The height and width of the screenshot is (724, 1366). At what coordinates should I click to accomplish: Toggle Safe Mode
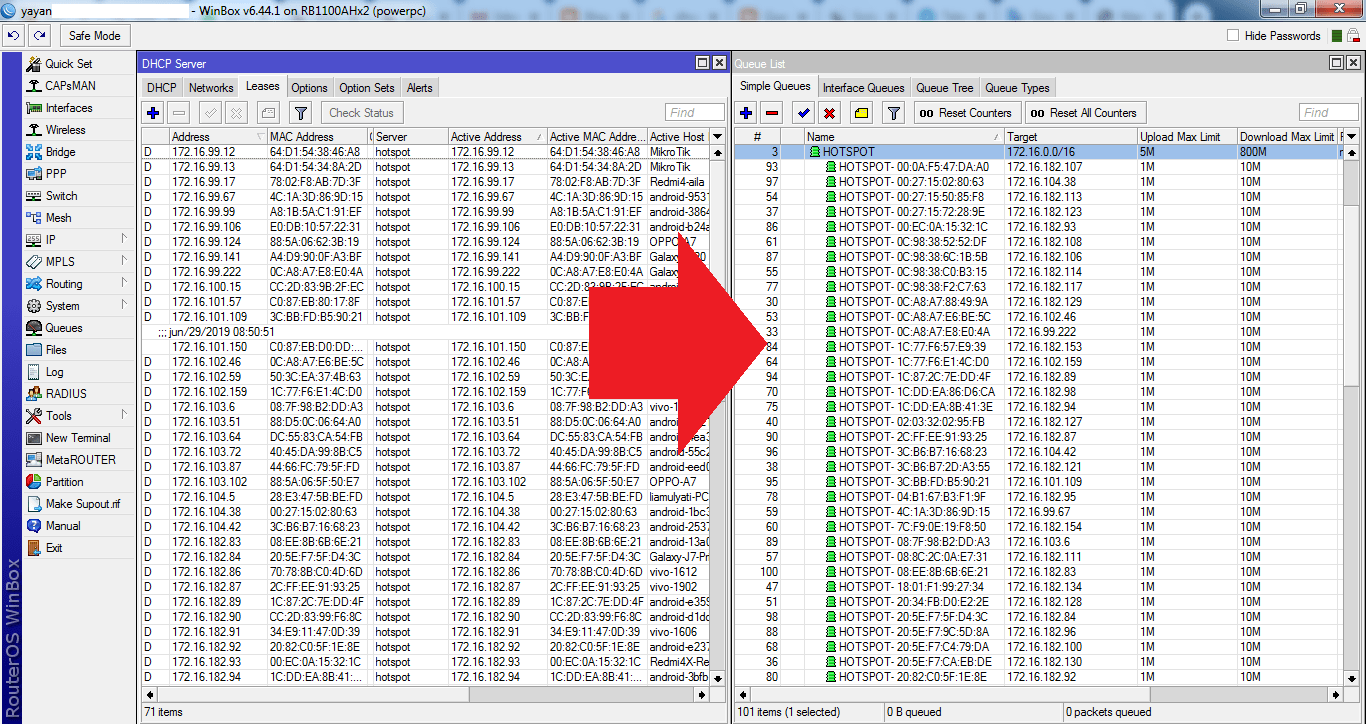pyautogui.click(x=94, y=35)
